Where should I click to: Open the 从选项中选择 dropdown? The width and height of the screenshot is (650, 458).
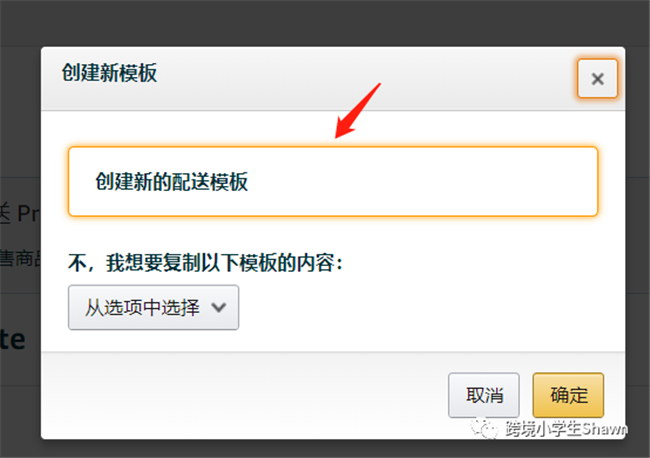point(153,307)
